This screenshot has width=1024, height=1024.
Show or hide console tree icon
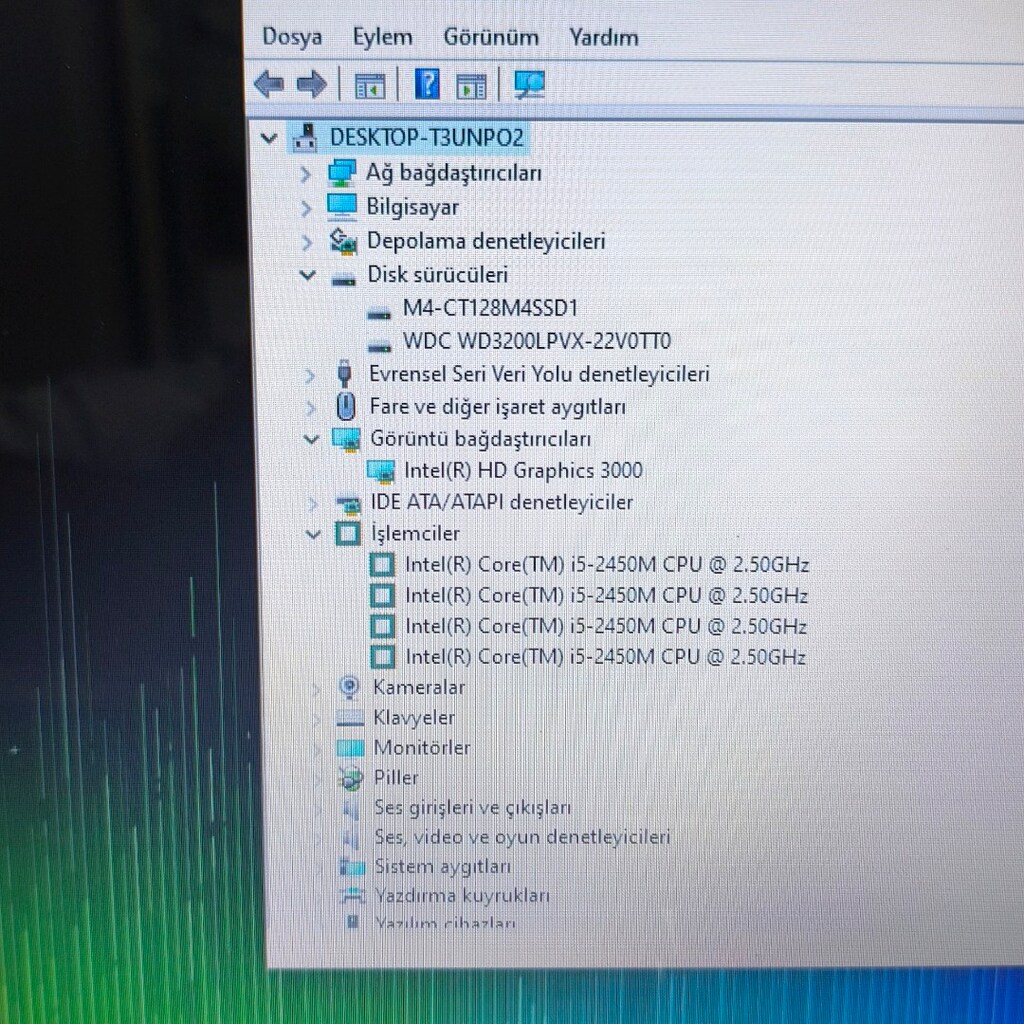click(370, 86)
